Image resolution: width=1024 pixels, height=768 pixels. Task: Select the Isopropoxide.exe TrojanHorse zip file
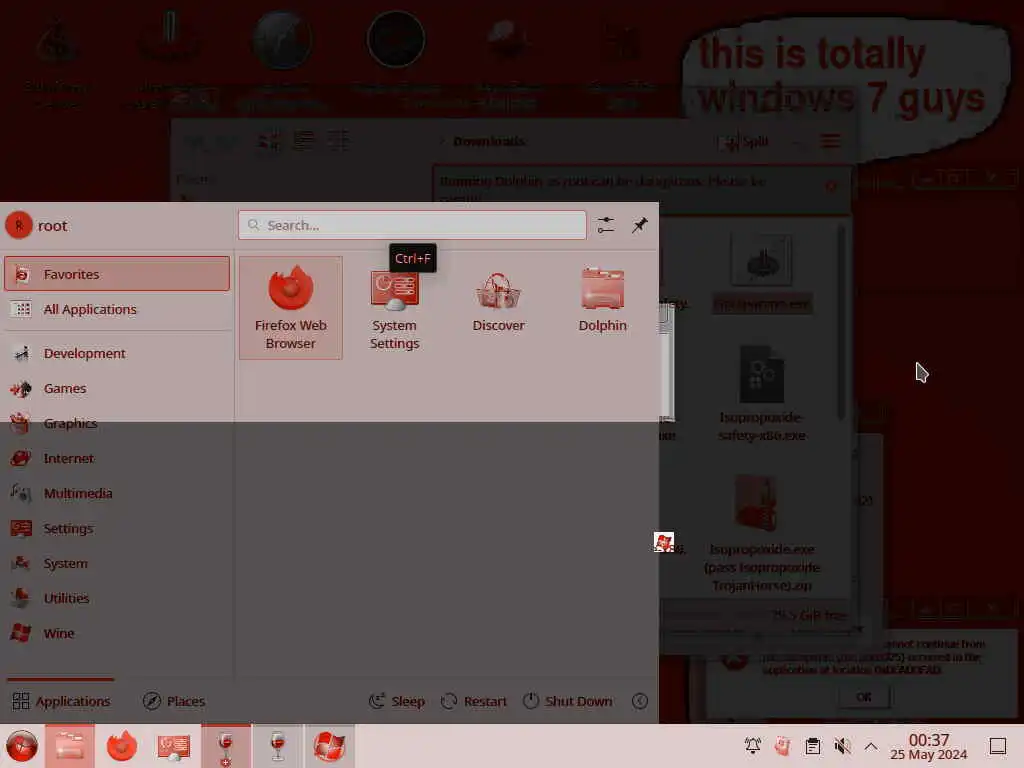761,534
